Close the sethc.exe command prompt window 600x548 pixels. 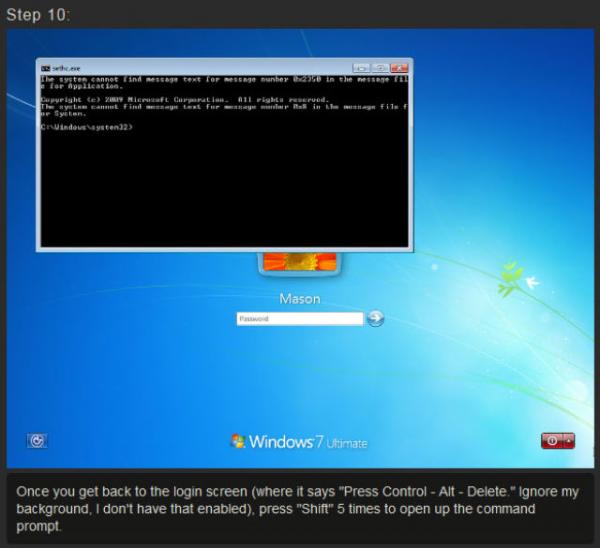click(399, 66)
